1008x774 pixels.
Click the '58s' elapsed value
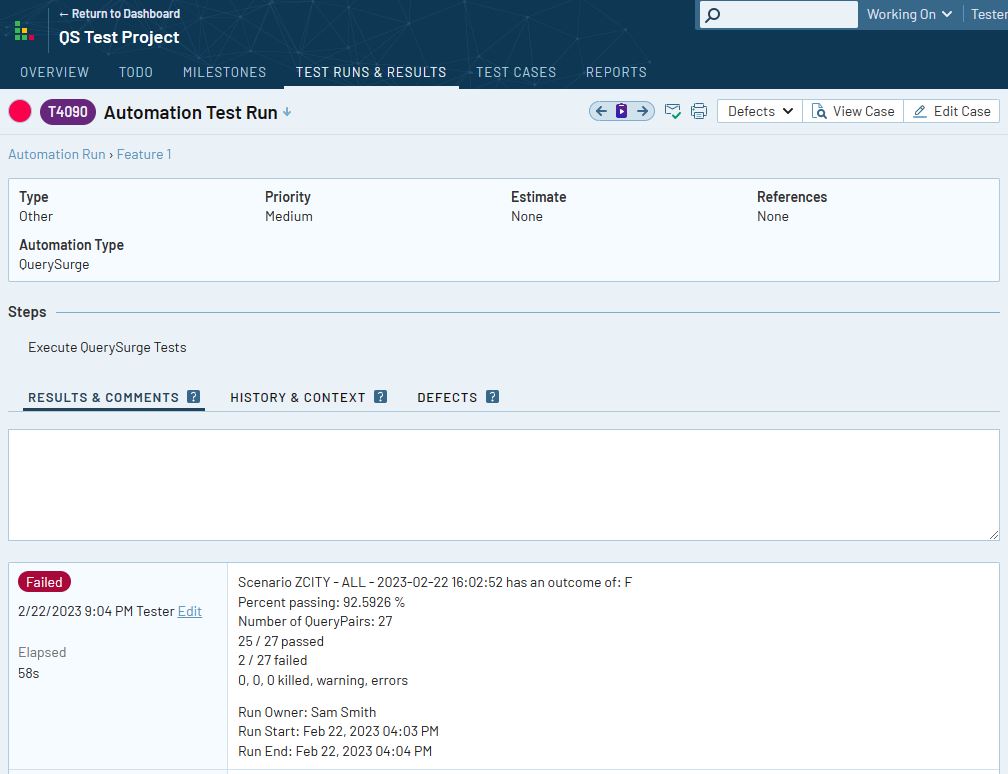pos(29,673)
